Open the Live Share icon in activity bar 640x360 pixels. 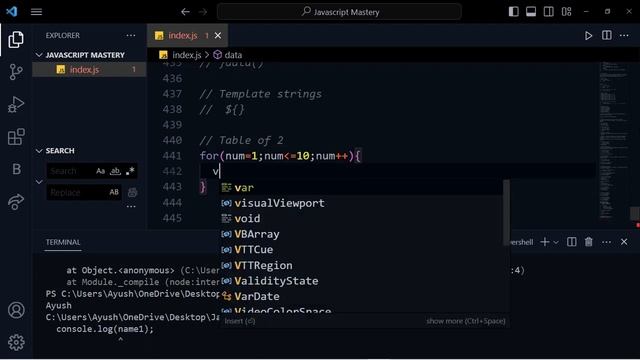pyautogui.click(x=16, y=202)
